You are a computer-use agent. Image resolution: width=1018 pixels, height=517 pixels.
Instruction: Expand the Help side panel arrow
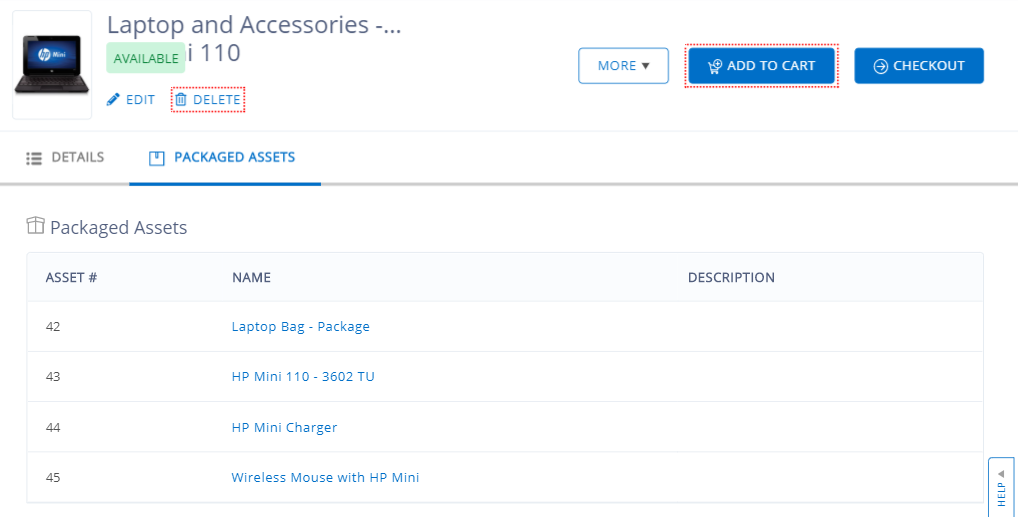(1001, 473)
